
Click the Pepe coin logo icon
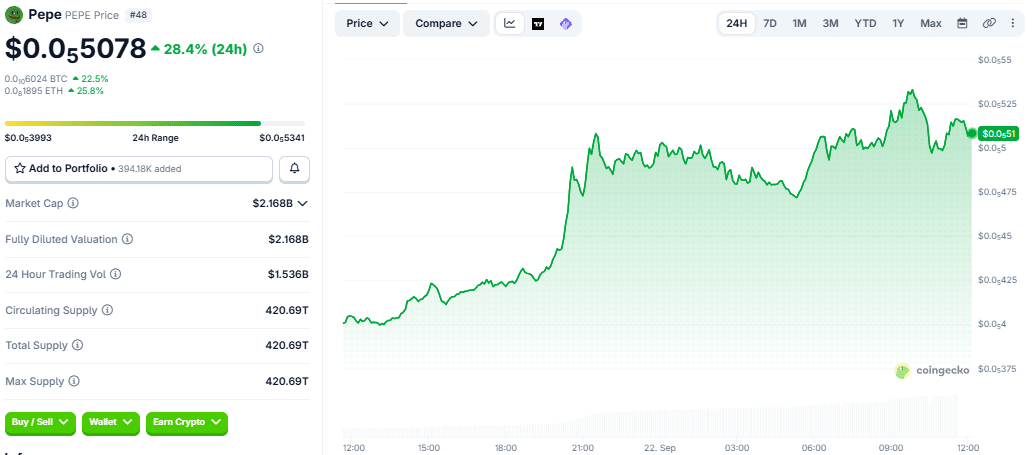click(x=14, y=14)
